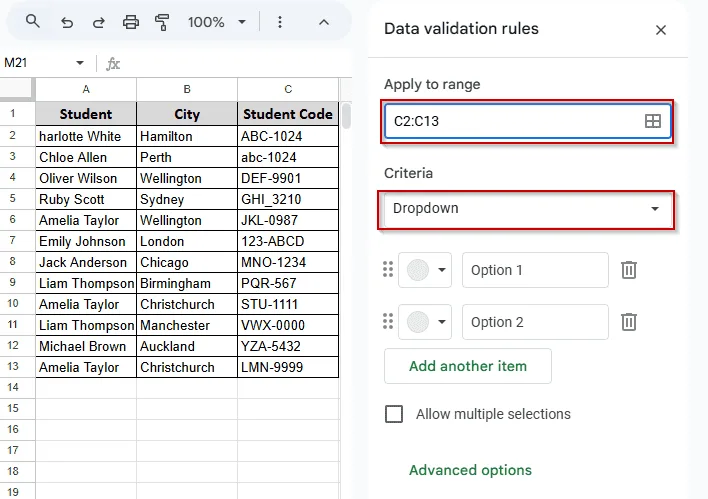The width and height of the screenshot is (708, 499).
Task: Select the Hamilton city cell
Action: click(x=187, y=136)
